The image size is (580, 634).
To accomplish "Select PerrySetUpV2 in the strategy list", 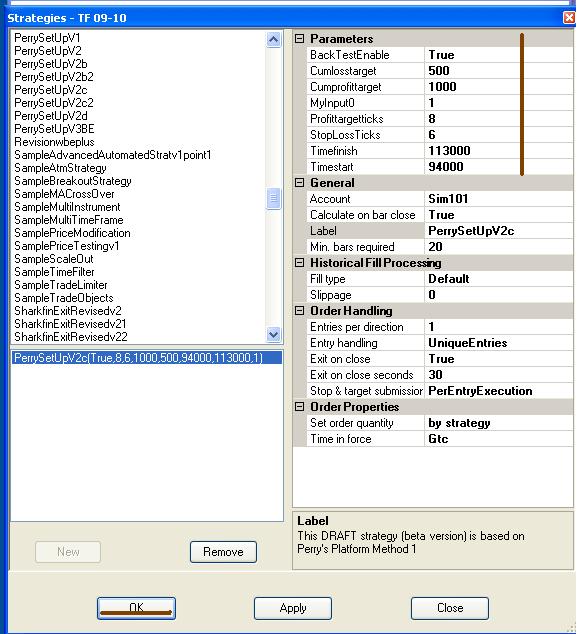I will (48, 51).
